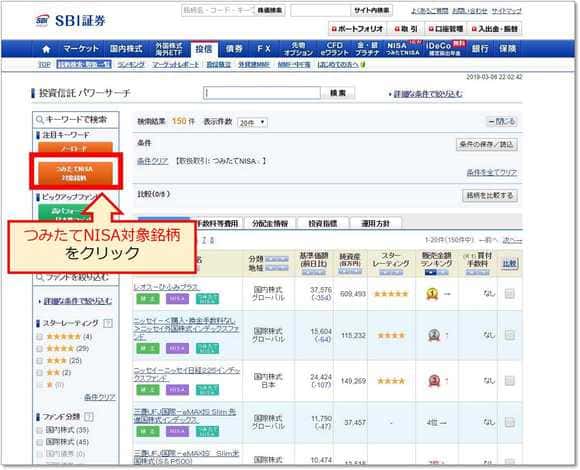Click 条件の保存/読込 button

pyautogui.click(x=486, y=144)
